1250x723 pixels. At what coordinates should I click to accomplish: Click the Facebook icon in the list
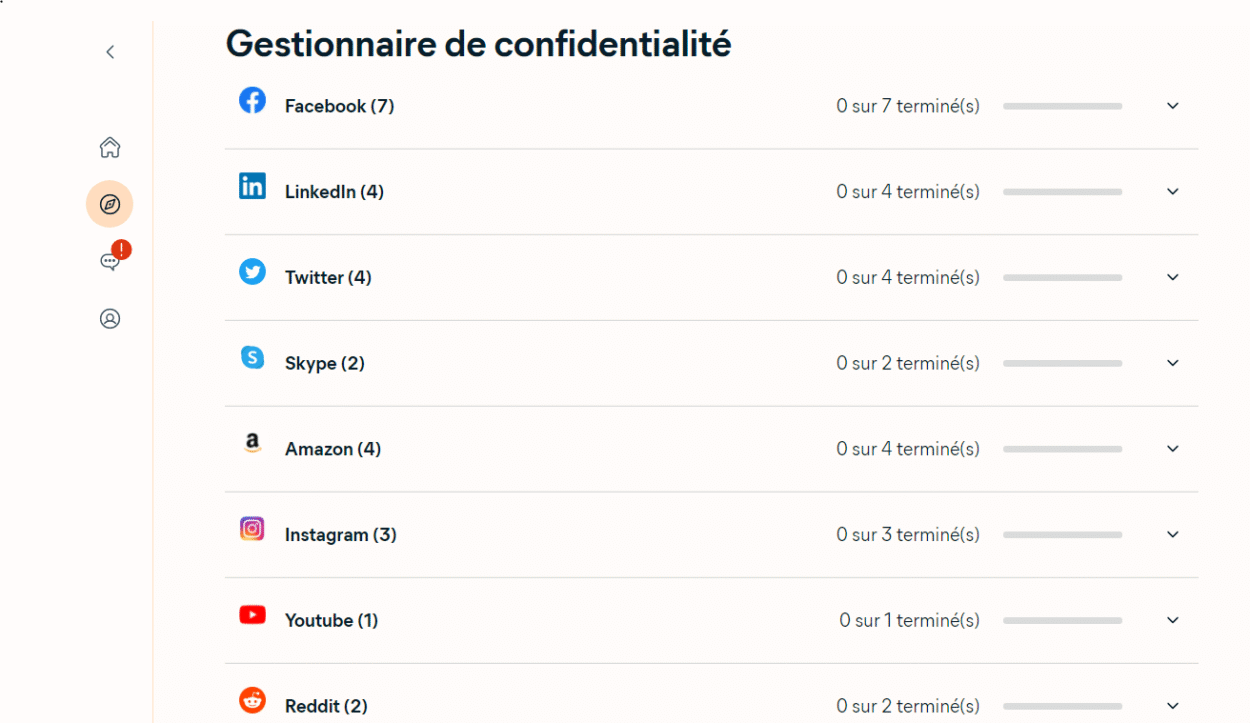[x=252, y=100]
